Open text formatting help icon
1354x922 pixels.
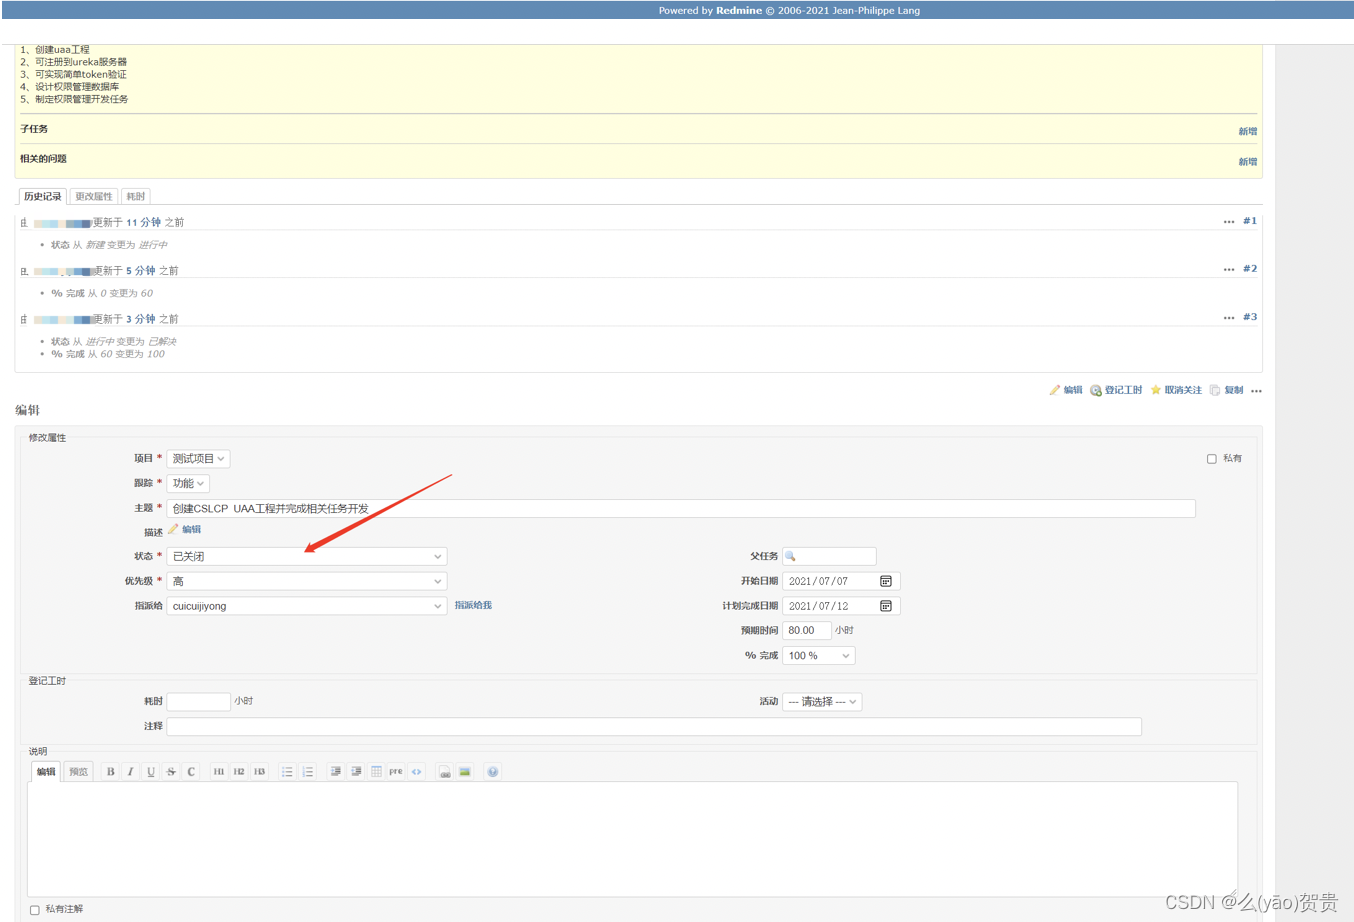pyautogui.click(x=492, y=772)
